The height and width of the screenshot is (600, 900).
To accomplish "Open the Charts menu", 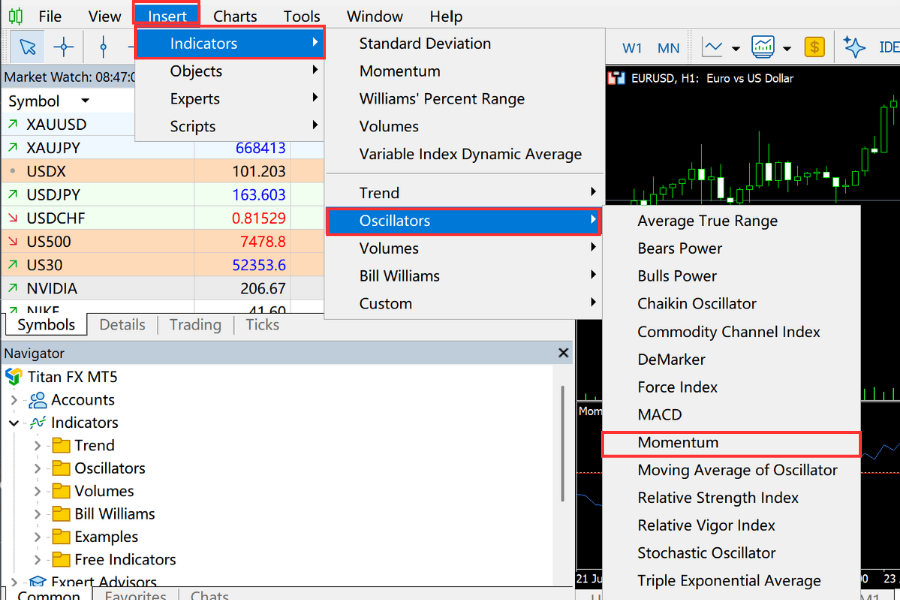I will click(235, 16).
